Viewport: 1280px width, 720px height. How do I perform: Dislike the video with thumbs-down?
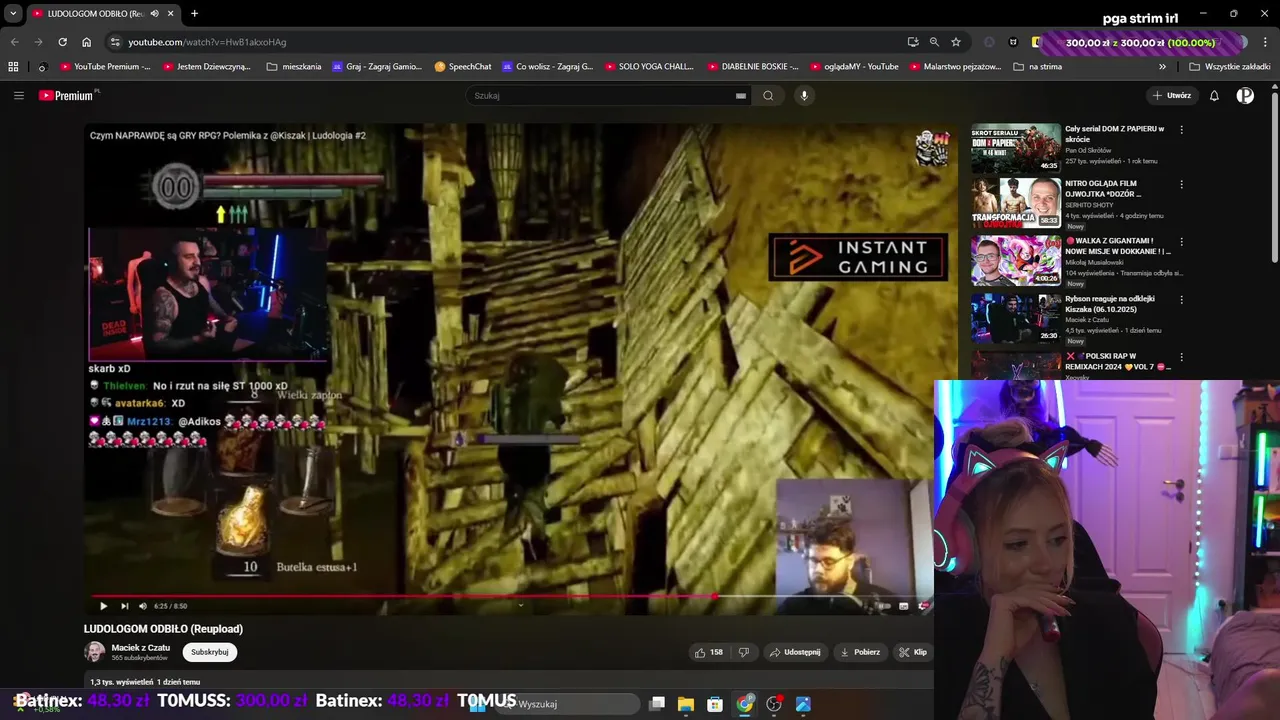[x=743, y=652]
